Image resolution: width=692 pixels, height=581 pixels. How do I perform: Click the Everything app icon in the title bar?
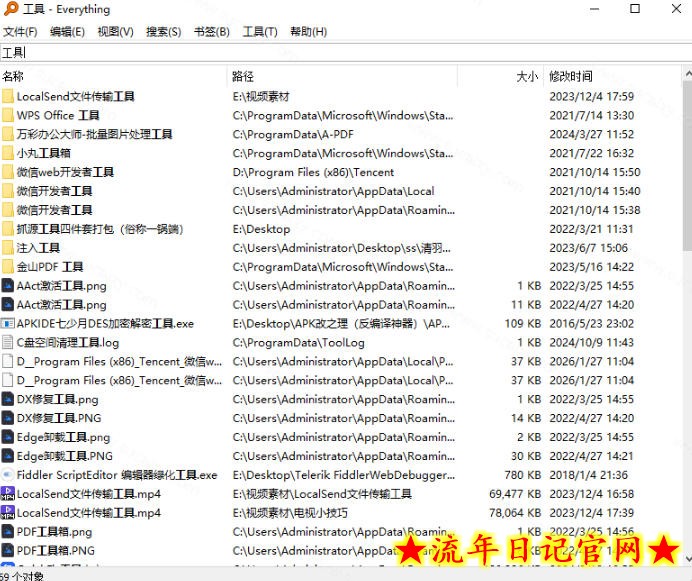(11, 9)
